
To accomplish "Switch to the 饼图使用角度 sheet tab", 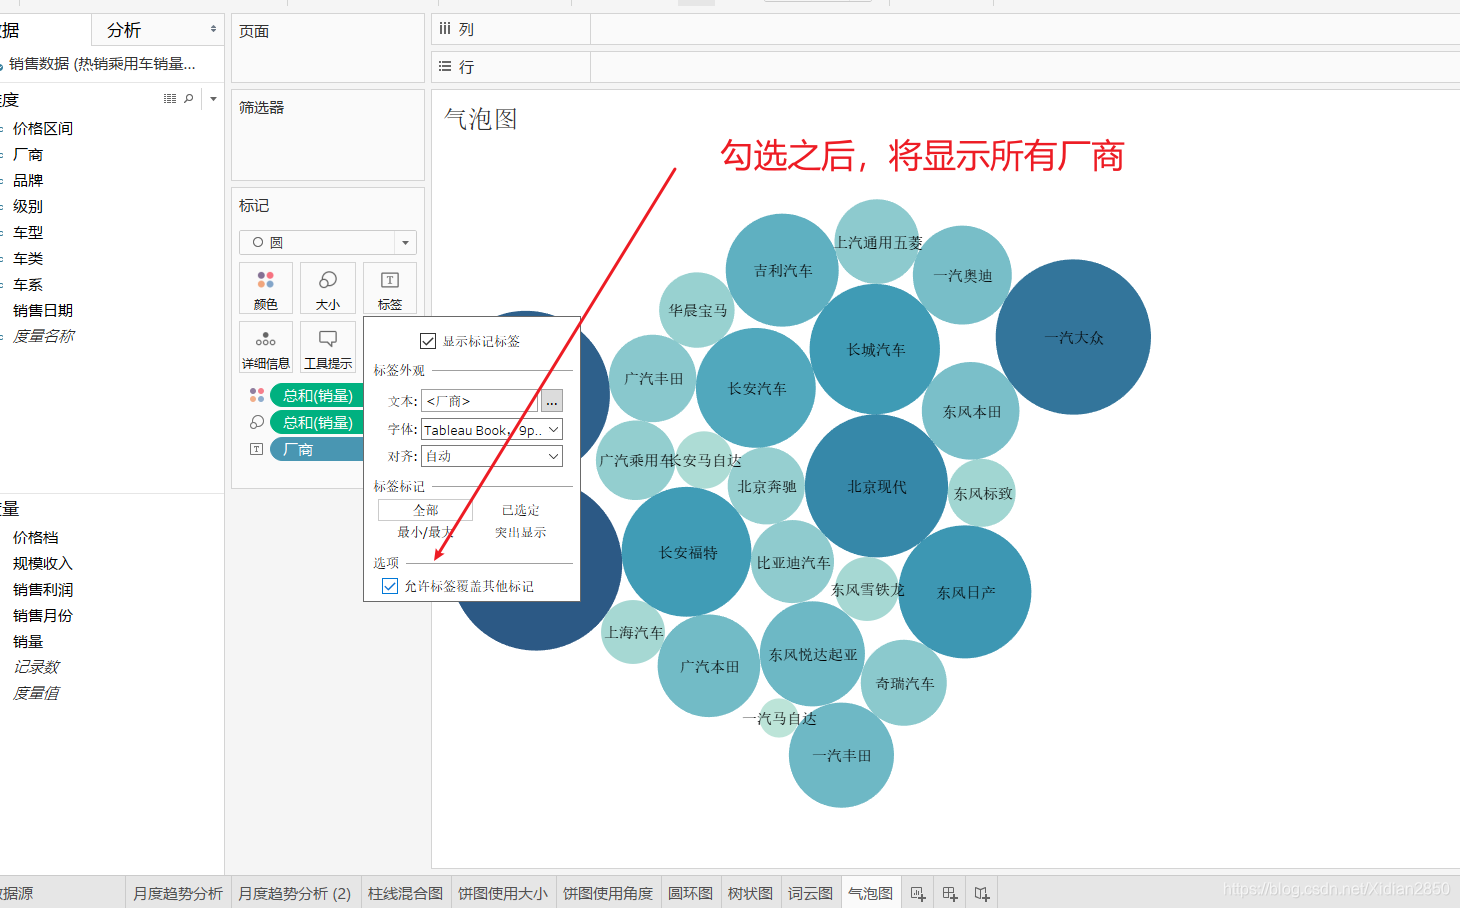I will [x=608, y=893].
